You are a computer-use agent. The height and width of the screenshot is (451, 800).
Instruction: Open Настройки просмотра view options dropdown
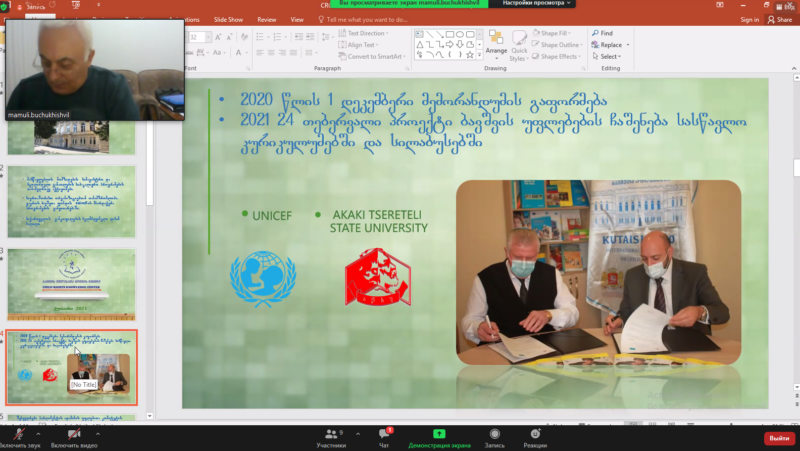[536, 3]
